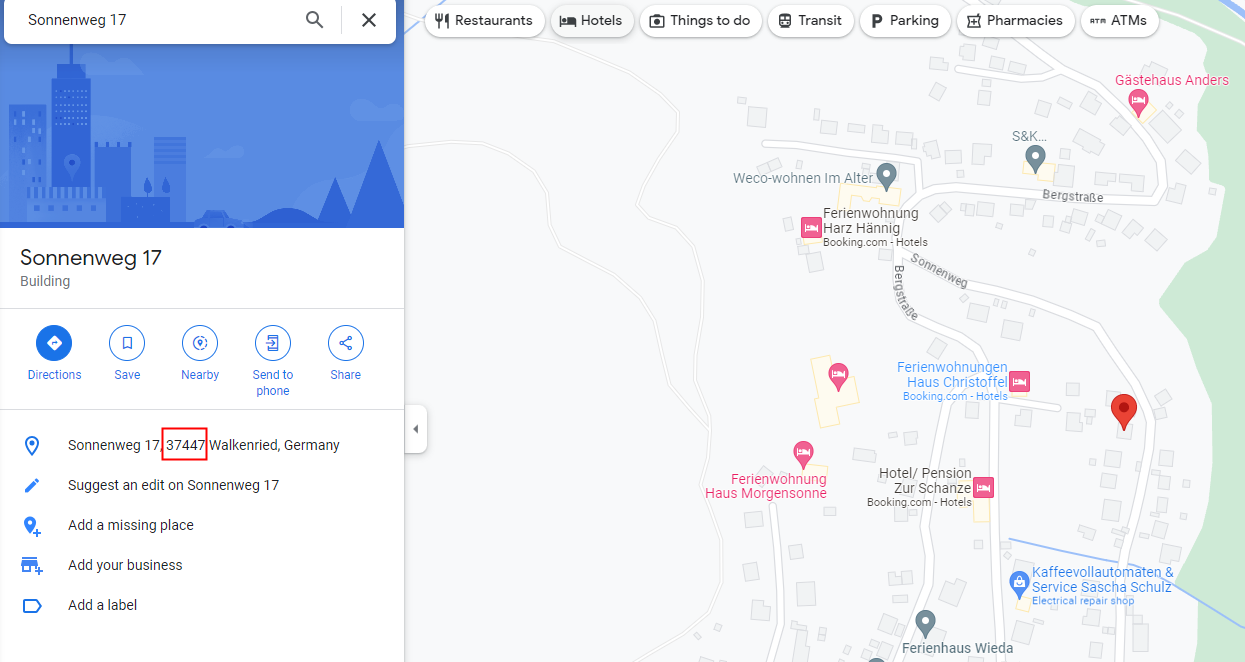Collapse the side panel arrow
This screenshot has height=662, width=1245.
click(416, 429)
